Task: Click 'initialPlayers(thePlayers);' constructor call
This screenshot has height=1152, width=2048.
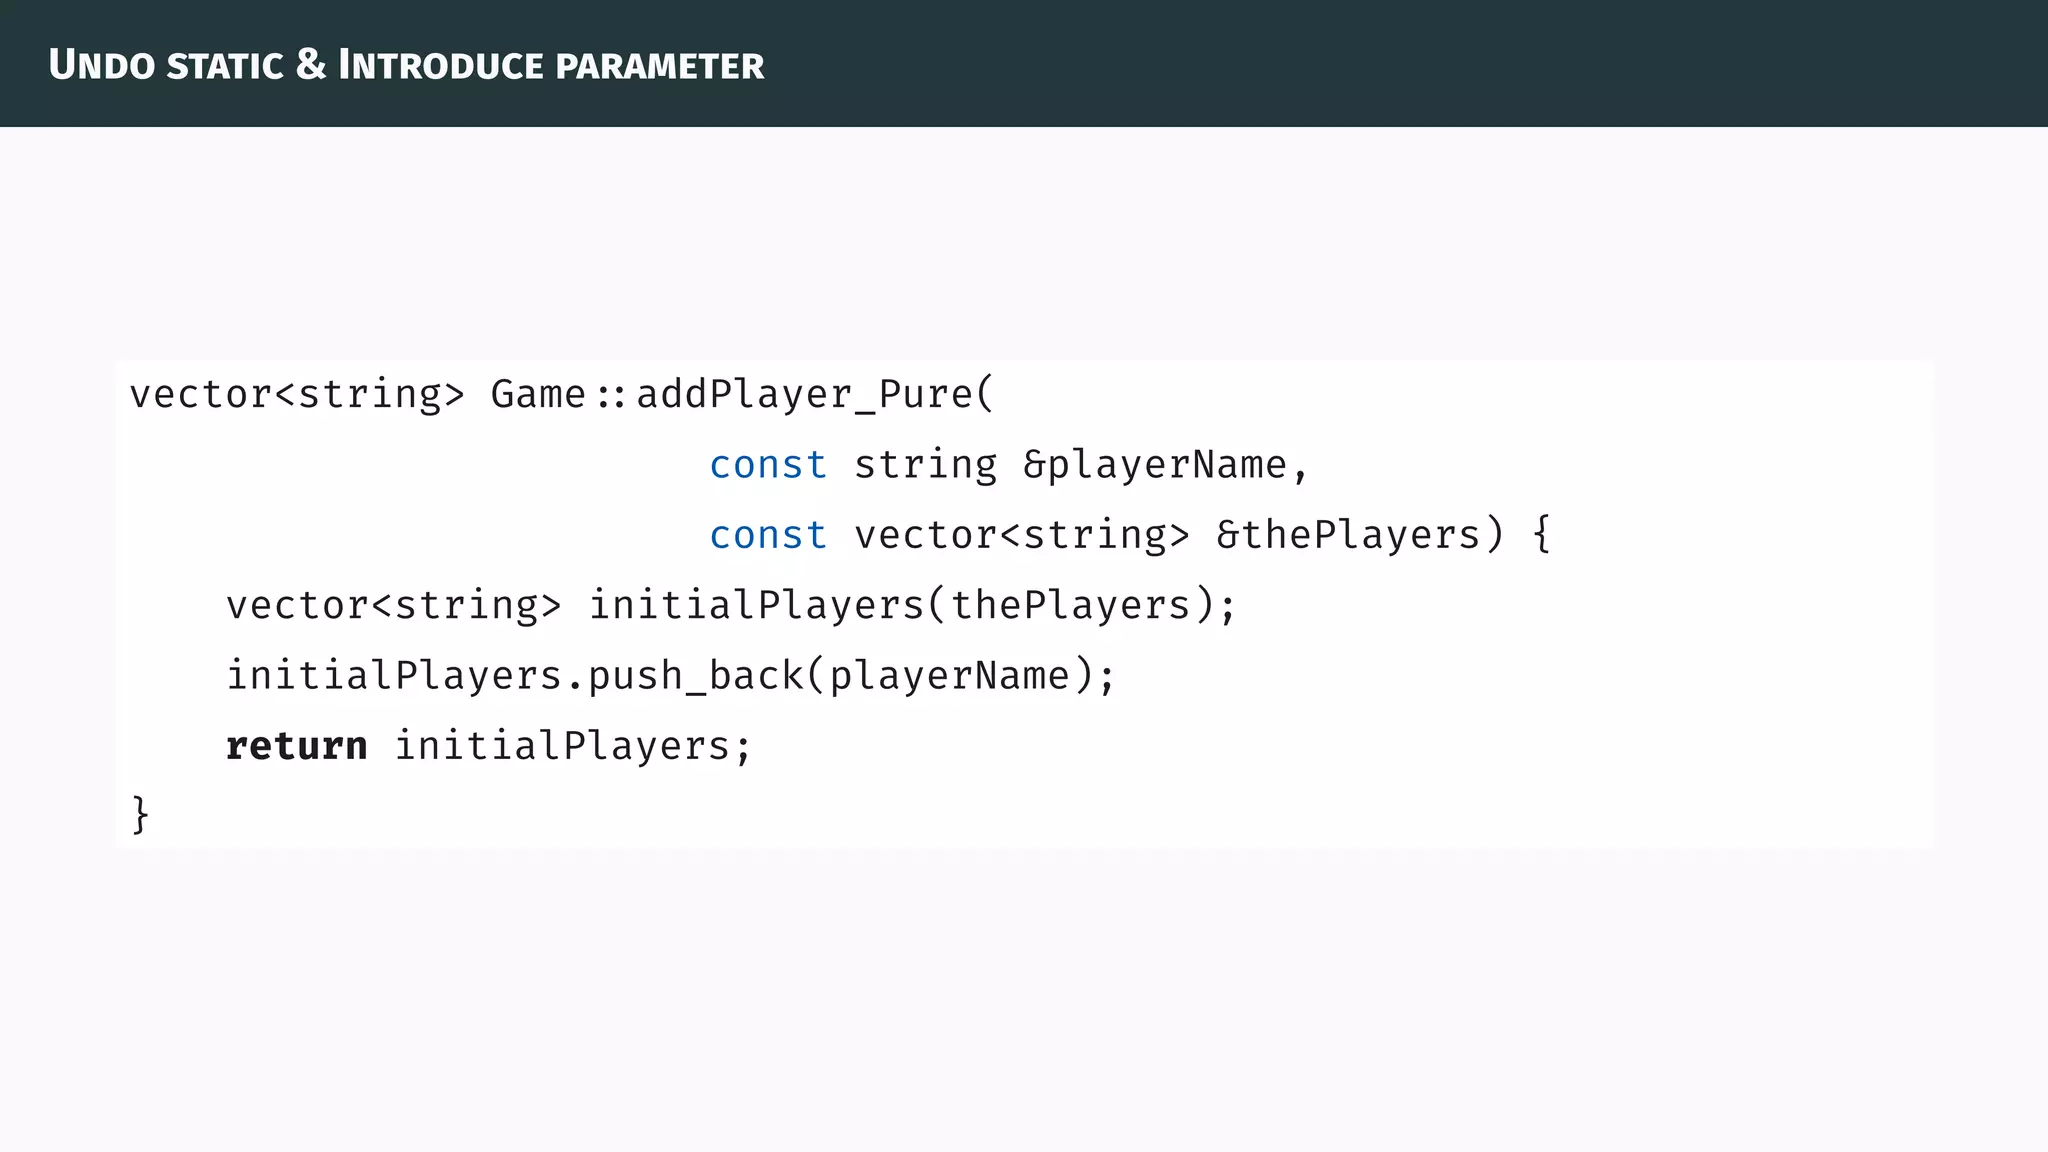Action: click(912, 605)
